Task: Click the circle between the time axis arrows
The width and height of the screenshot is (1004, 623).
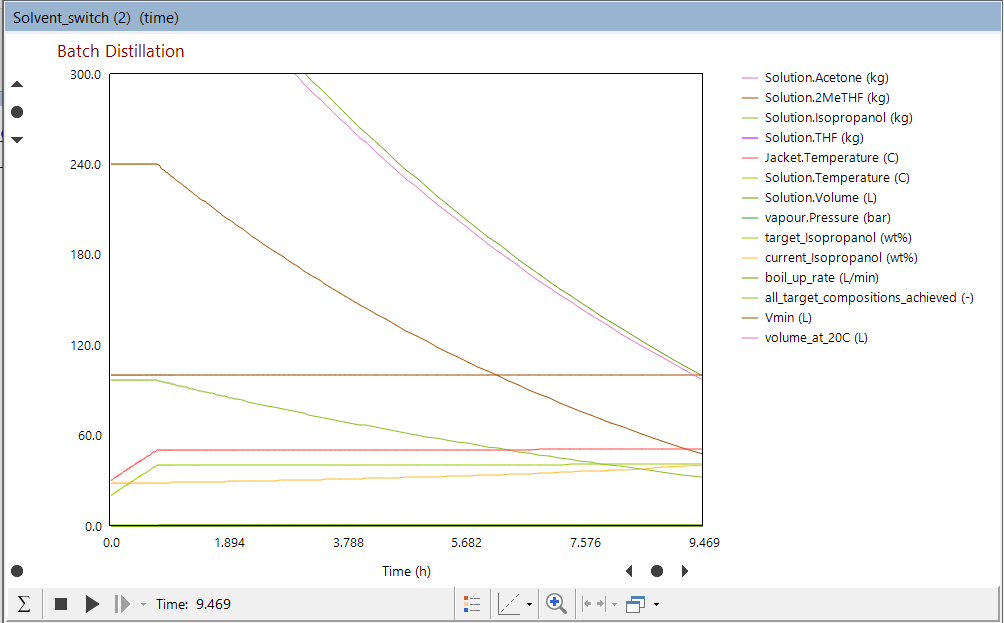Action: (x=657, y=571)
